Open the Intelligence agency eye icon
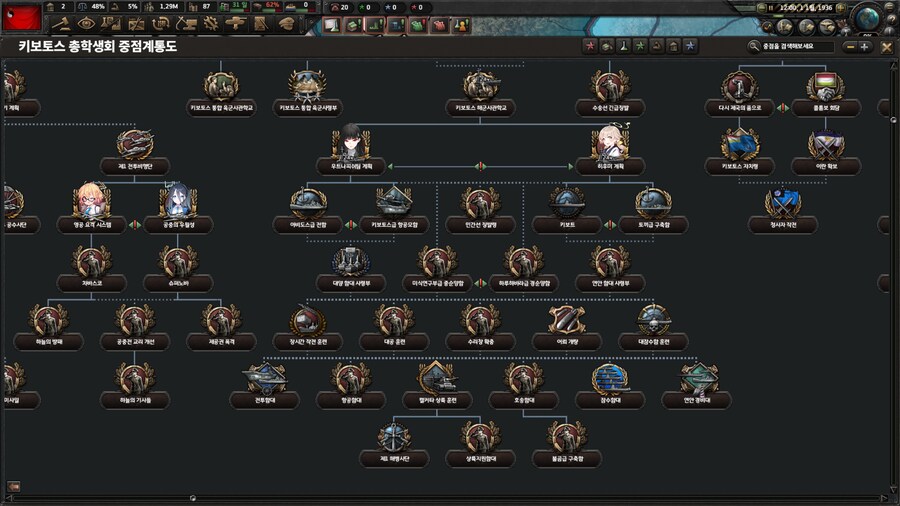 [87, 23]
